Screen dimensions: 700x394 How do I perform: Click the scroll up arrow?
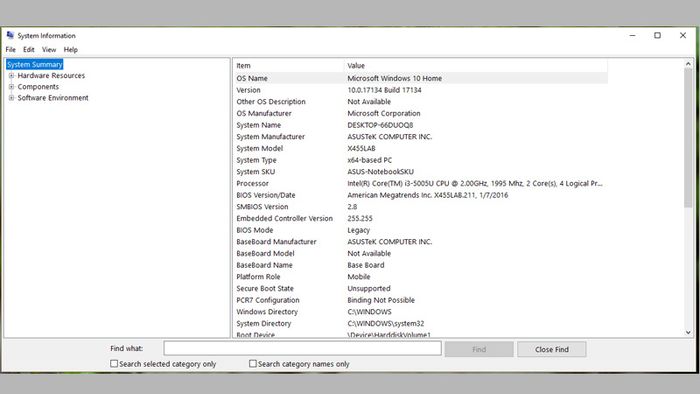(x=688, y=64)
